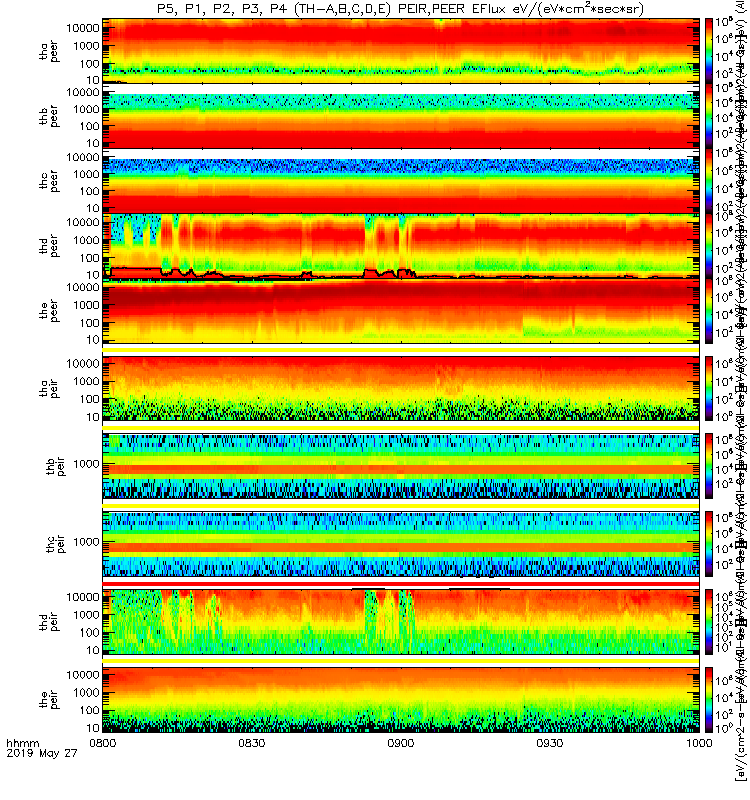Click the 1000 time axis label

[x=698, y=743]
